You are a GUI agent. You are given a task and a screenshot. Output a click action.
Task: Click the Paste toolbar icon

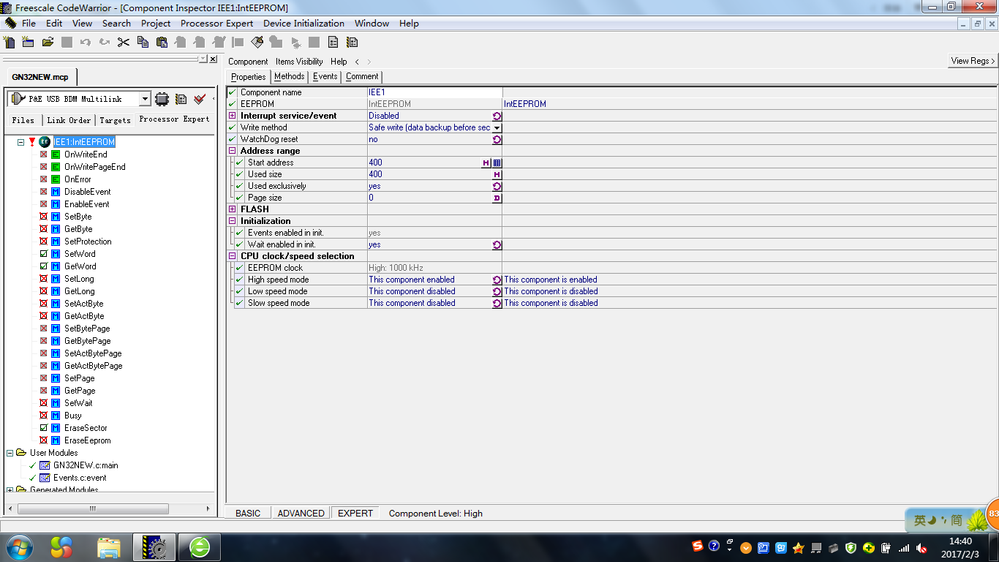(162, 43)
